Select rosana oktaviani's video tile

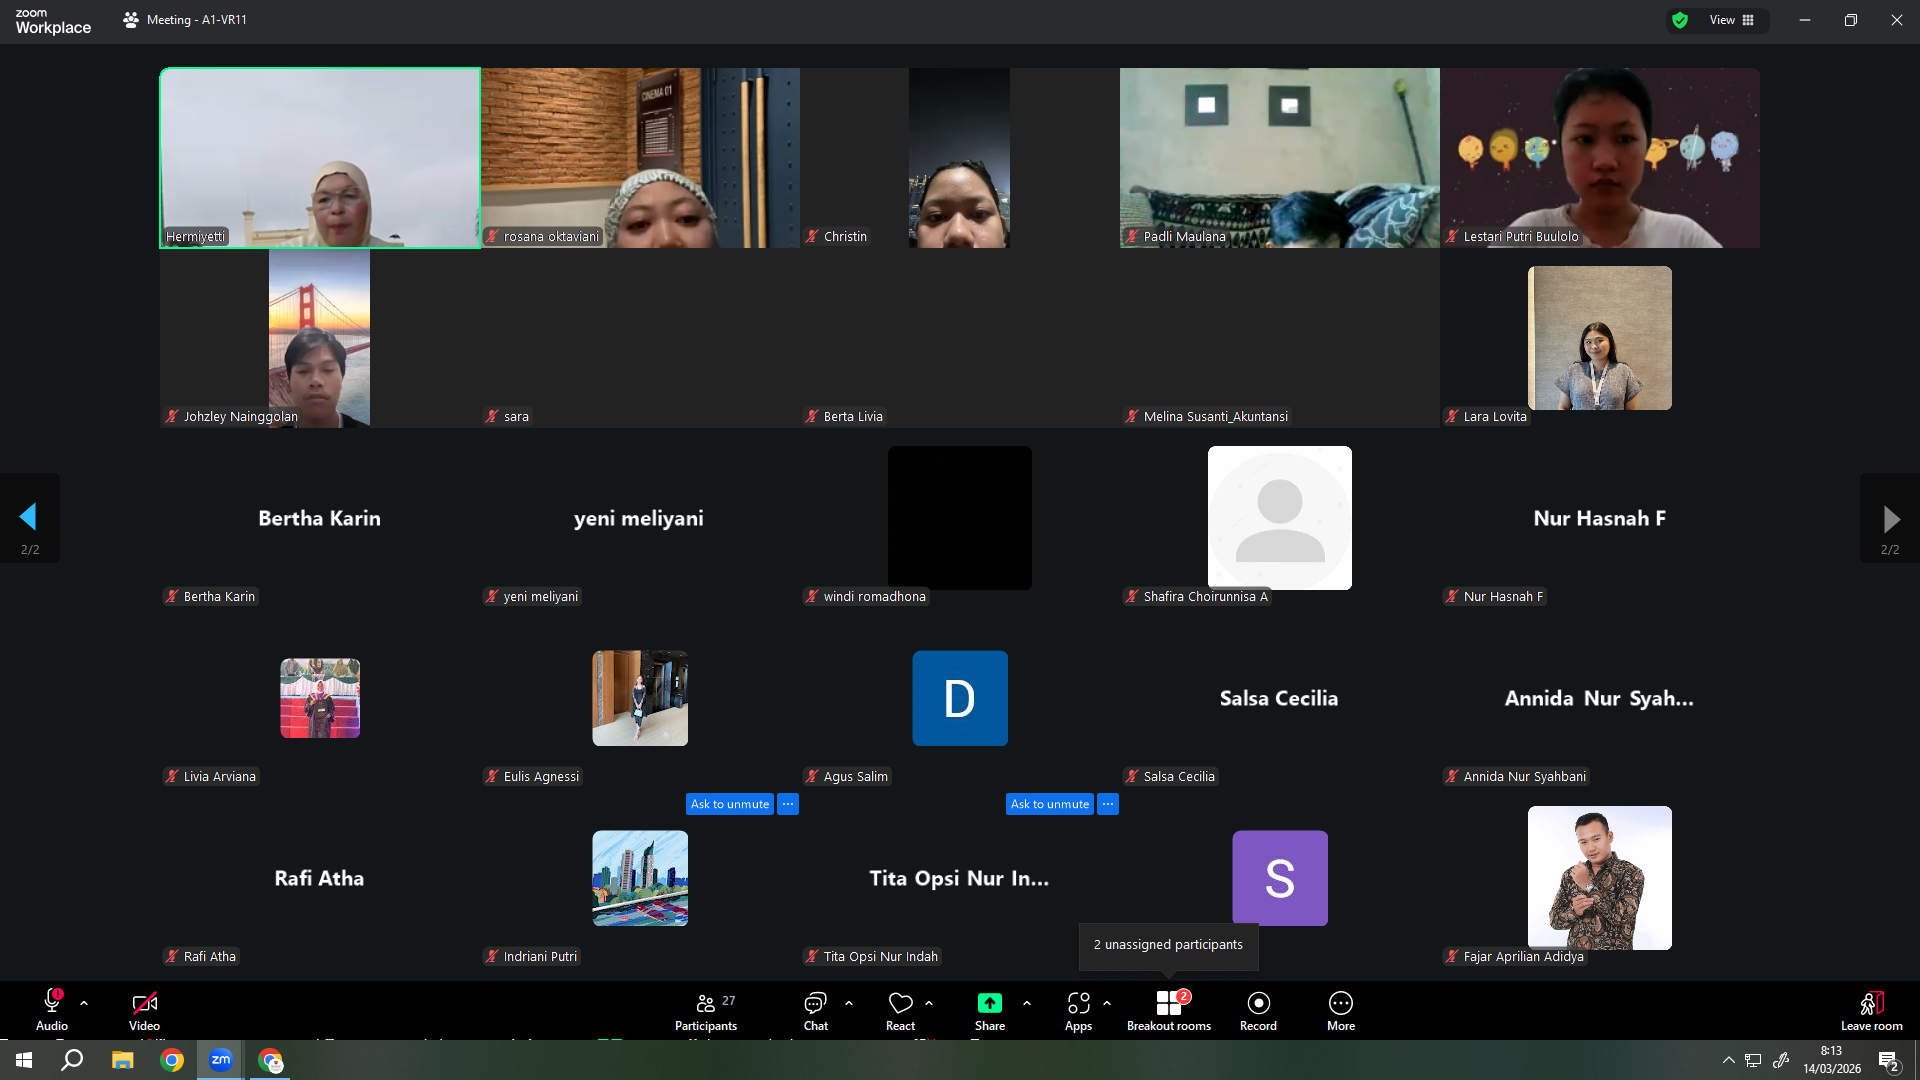click(640, 158)
